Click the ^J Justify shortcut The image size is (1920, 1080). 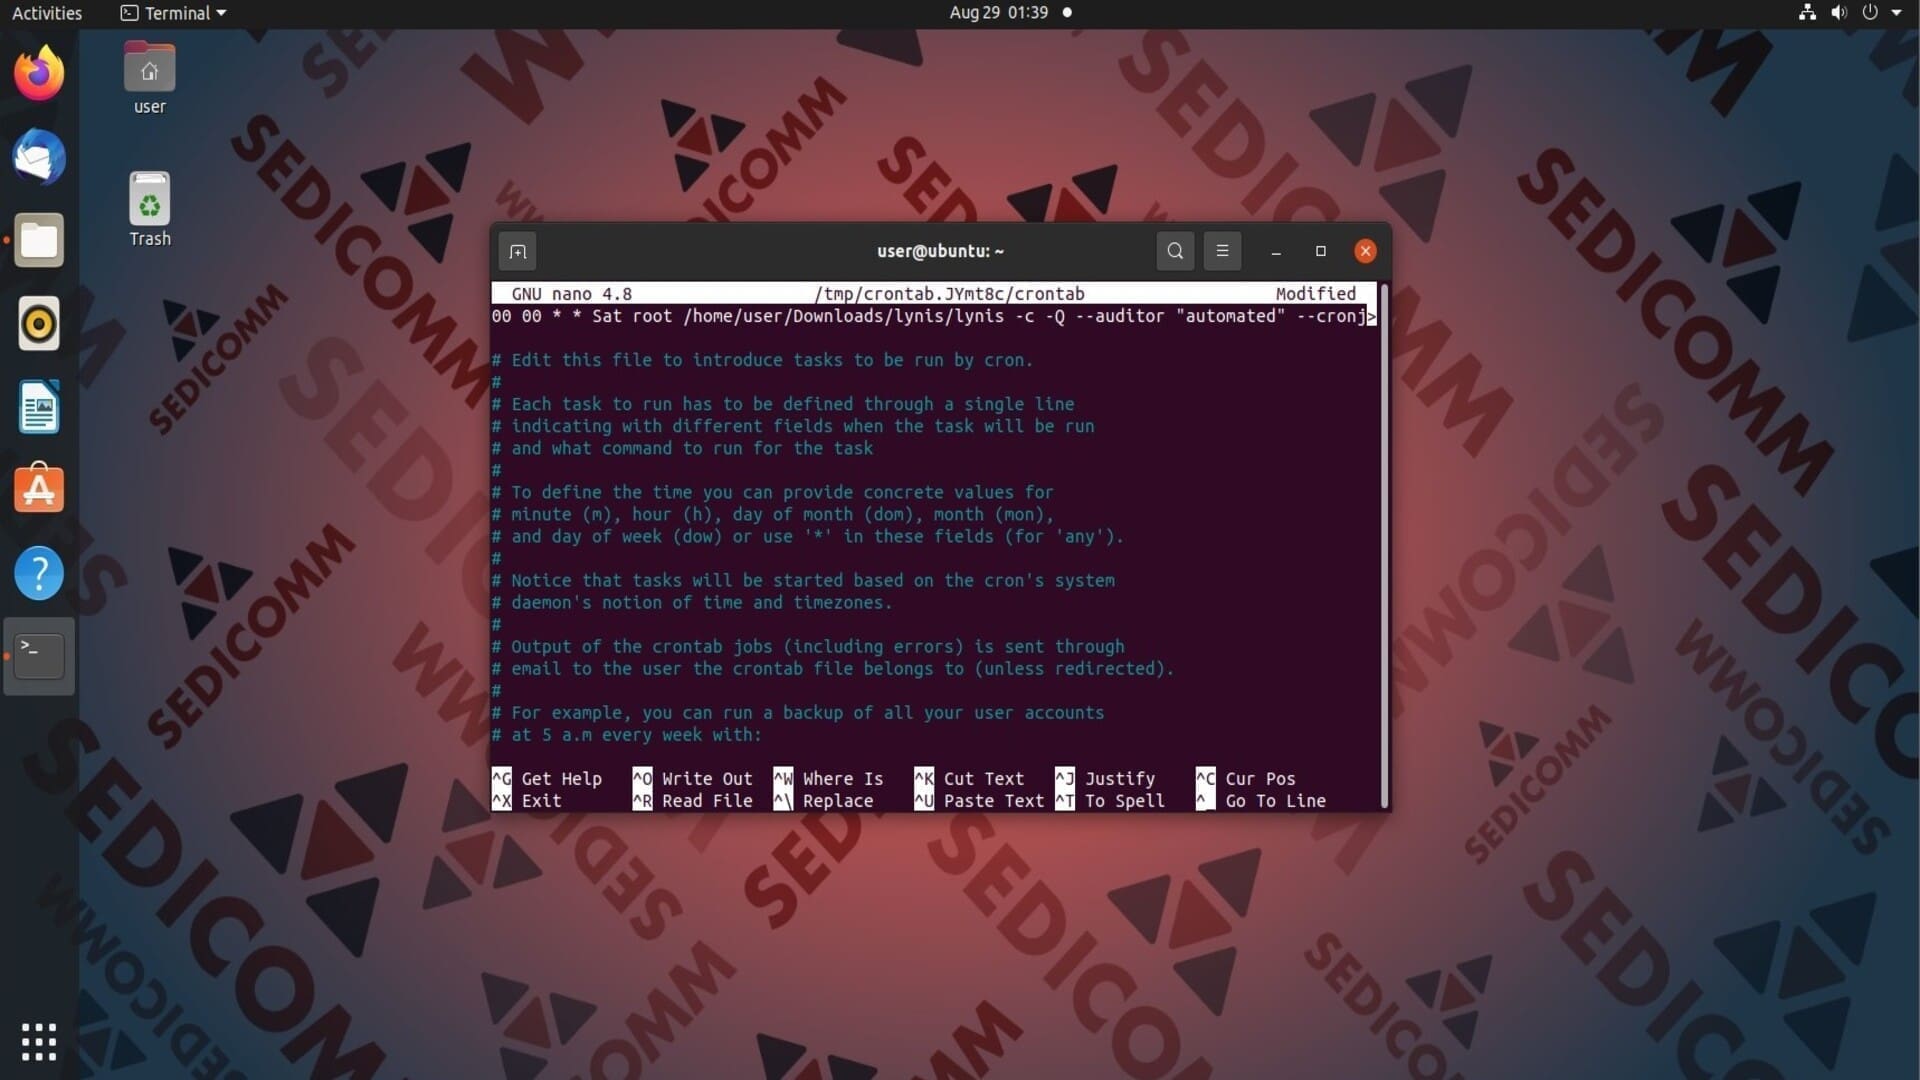(x=1105, y=779)
